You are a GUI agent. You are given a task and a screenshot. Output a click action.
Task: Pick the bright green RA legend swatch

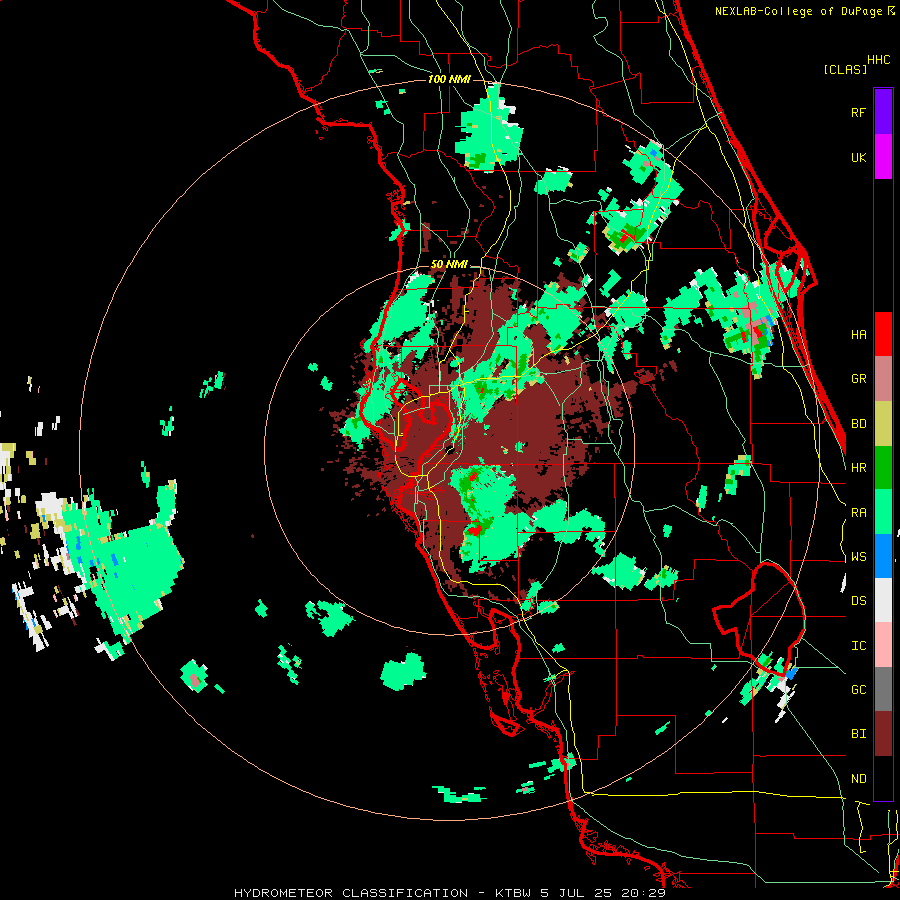pos(883,512)
